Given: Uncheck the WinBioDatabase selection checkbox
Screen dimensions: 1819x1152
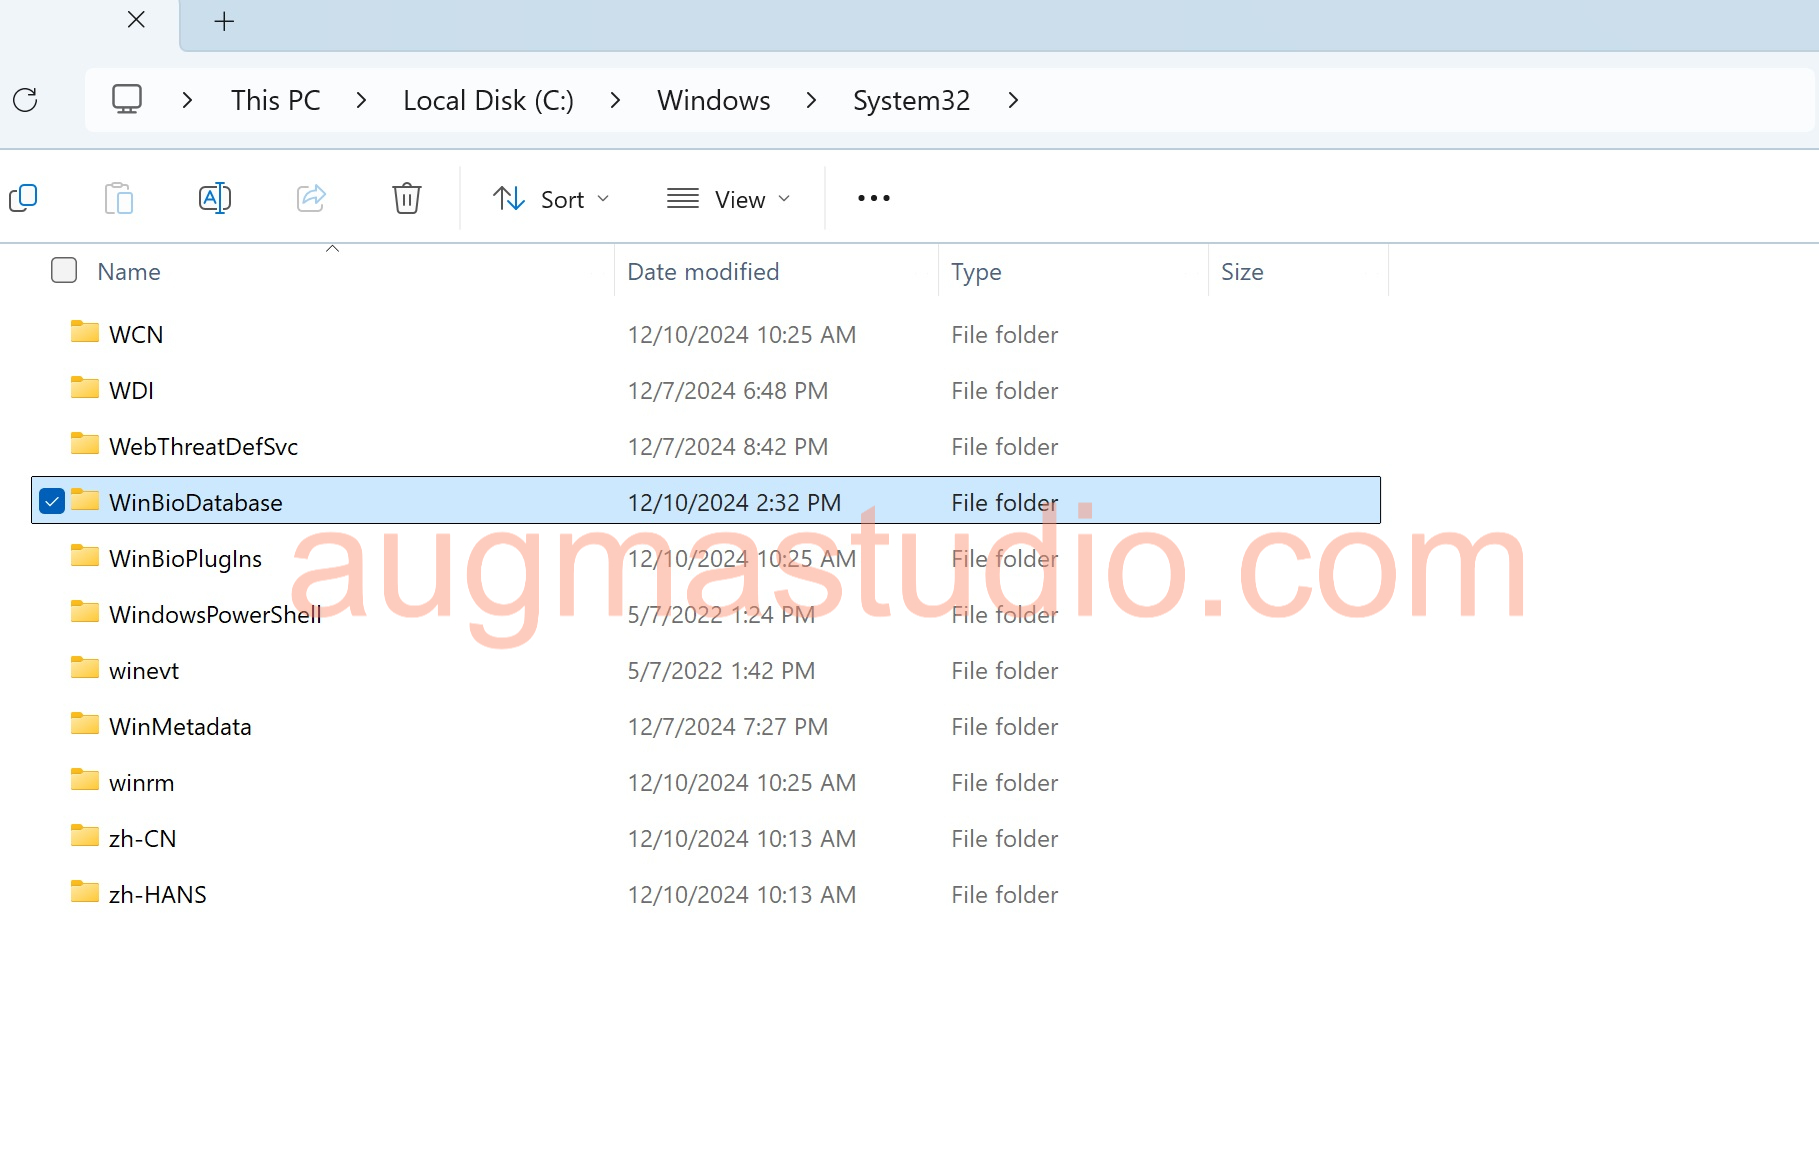Looking at the screenshot, I should [51, 501].
